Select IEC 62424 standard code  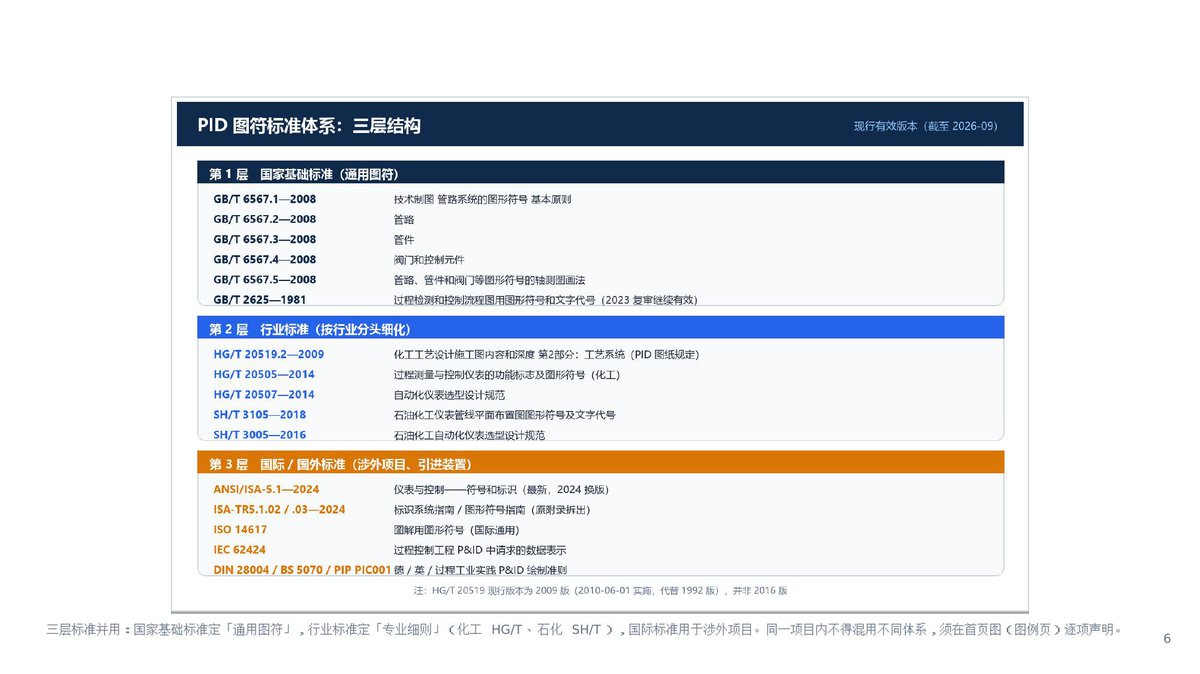(x=240, y=549)
